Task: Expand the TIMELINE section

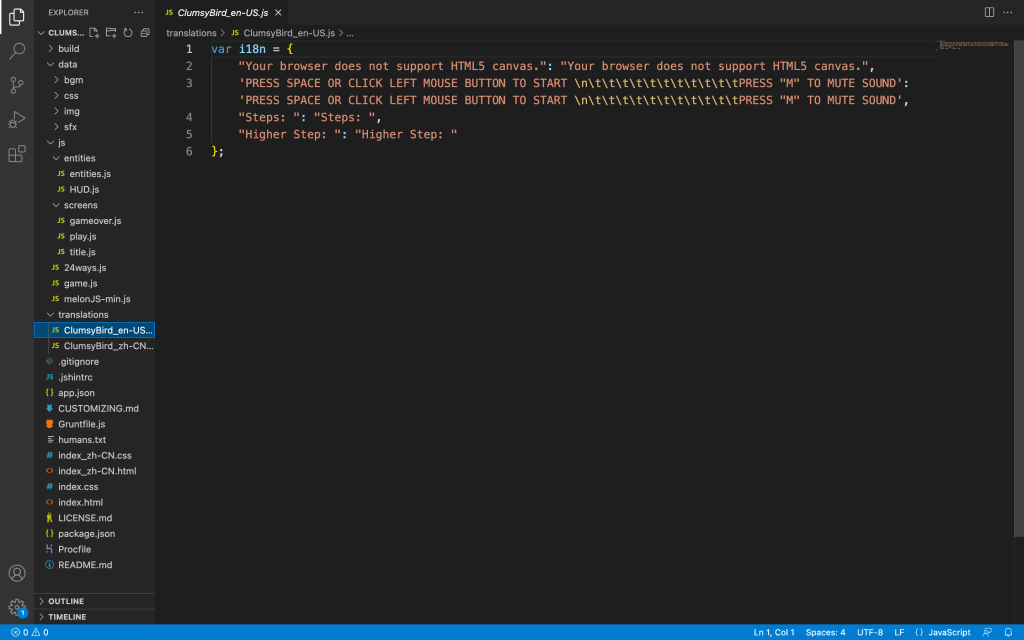Action: (67, 617)
